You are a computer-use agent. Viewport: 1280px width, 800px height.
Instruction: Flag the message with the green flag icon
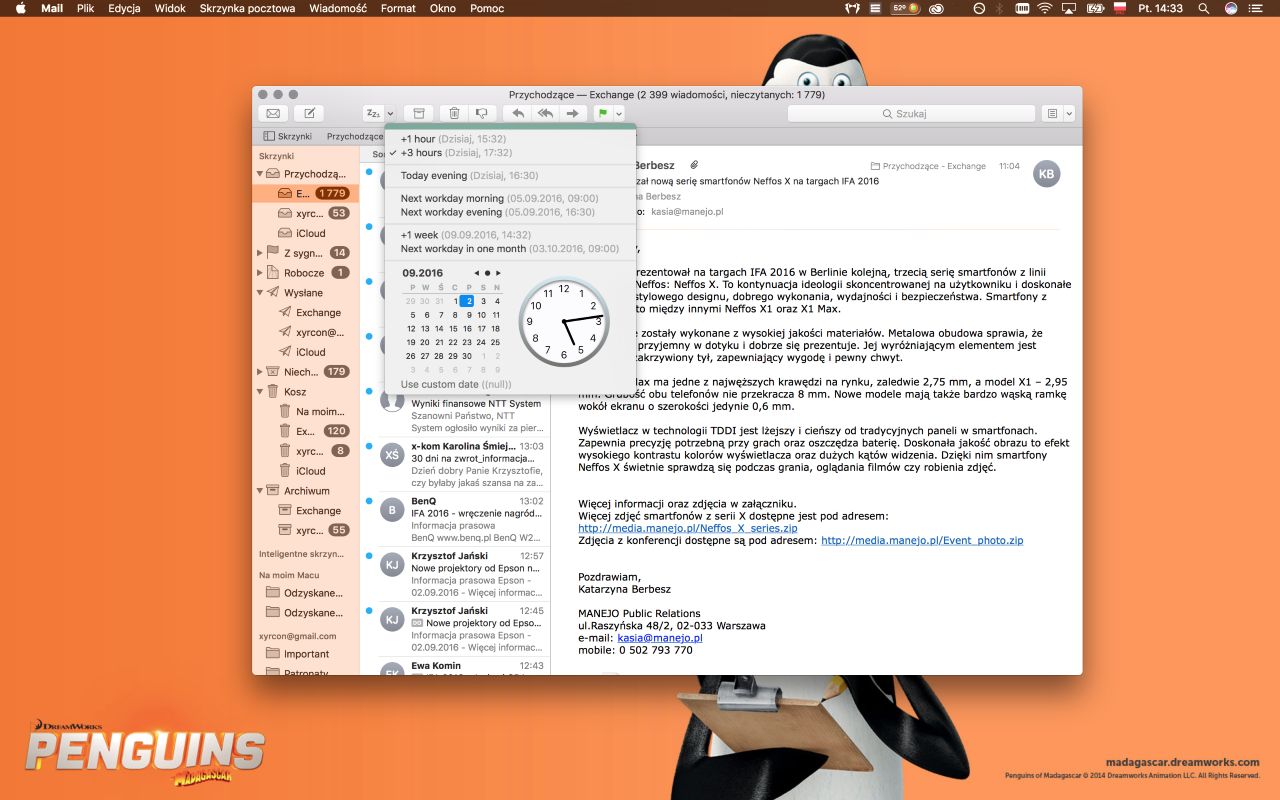click(x=603, y=114)
